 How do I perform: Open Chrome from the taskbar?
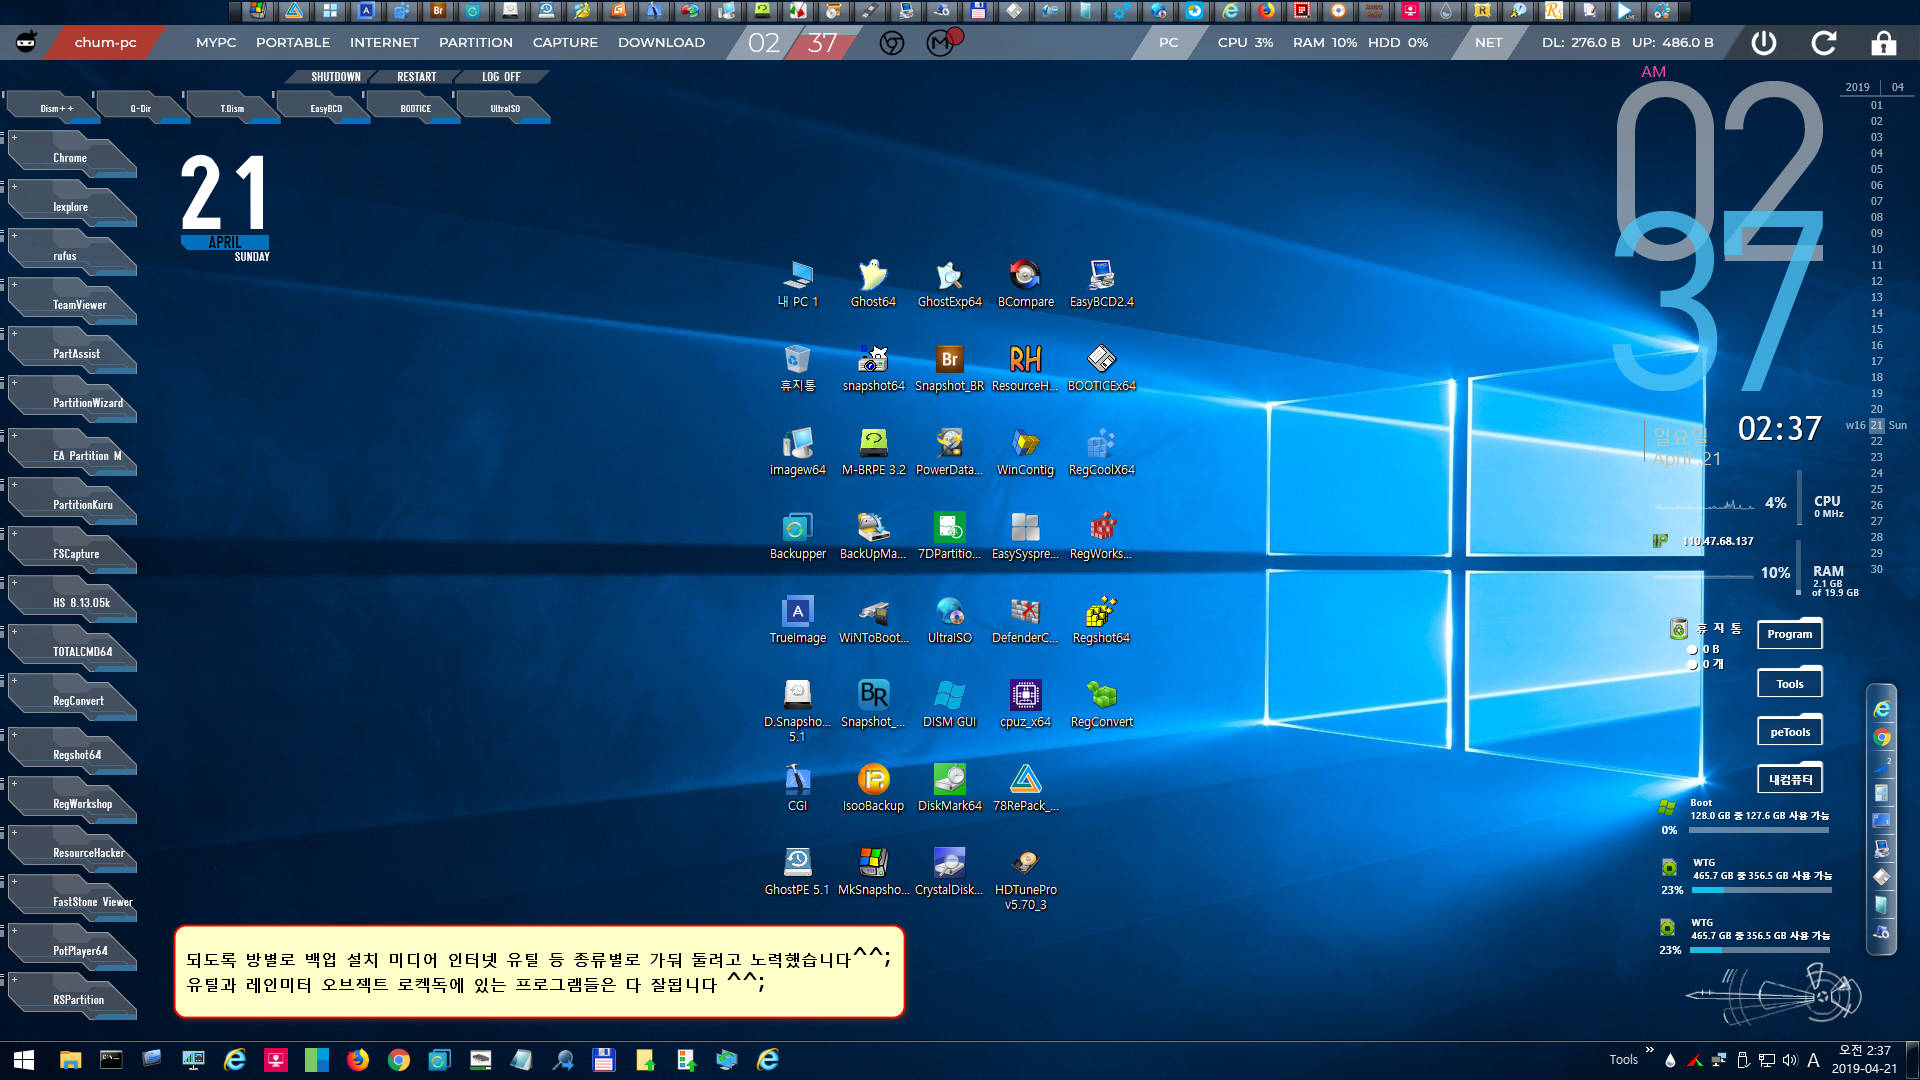pyautogui.click(x=399, y=1060)
